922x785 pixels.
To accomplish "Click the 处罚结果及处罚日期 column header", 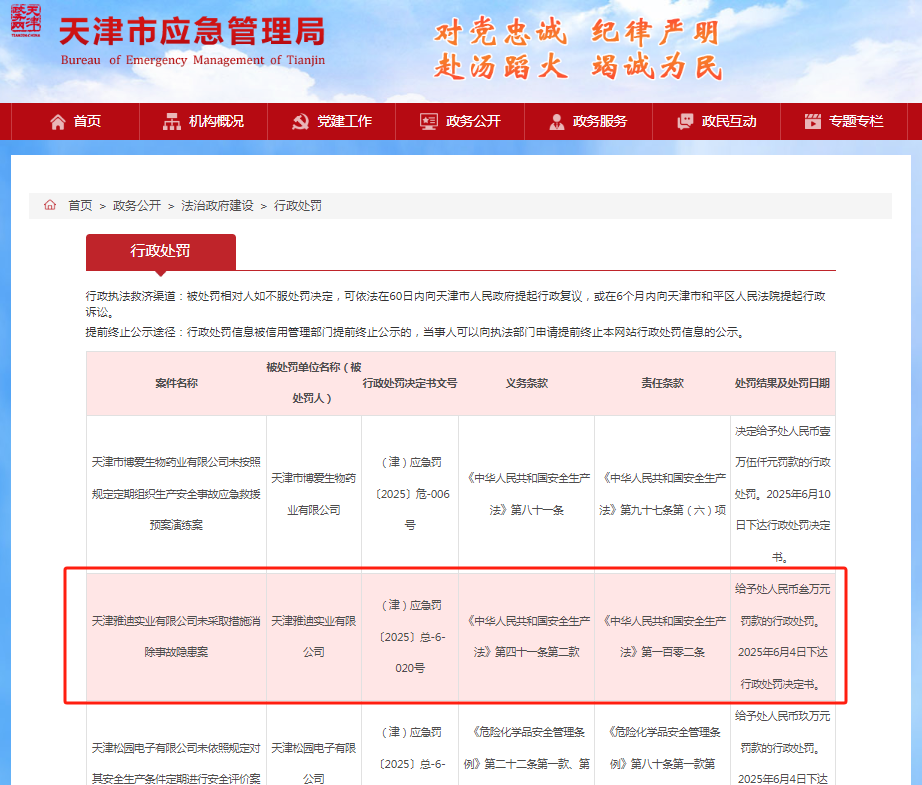I will click(x=782, y=383).
